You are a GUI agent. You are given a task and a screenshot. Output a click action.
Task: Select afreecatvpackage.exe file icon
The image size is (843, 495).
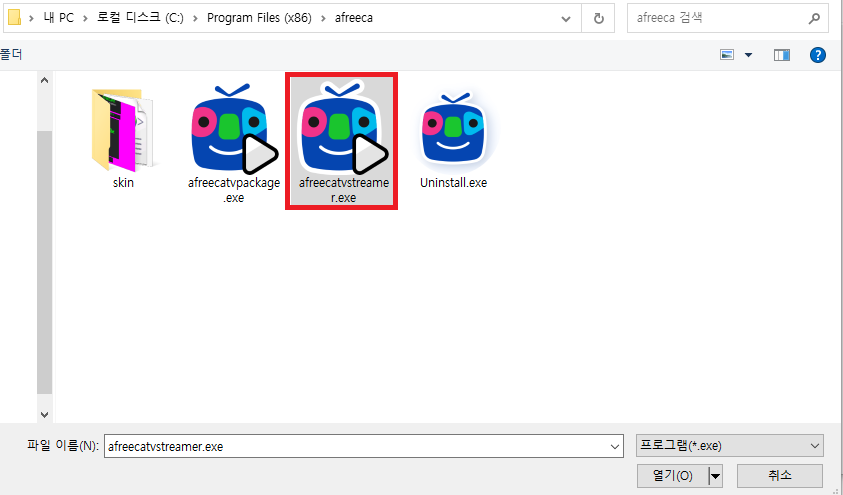(234, 128)
